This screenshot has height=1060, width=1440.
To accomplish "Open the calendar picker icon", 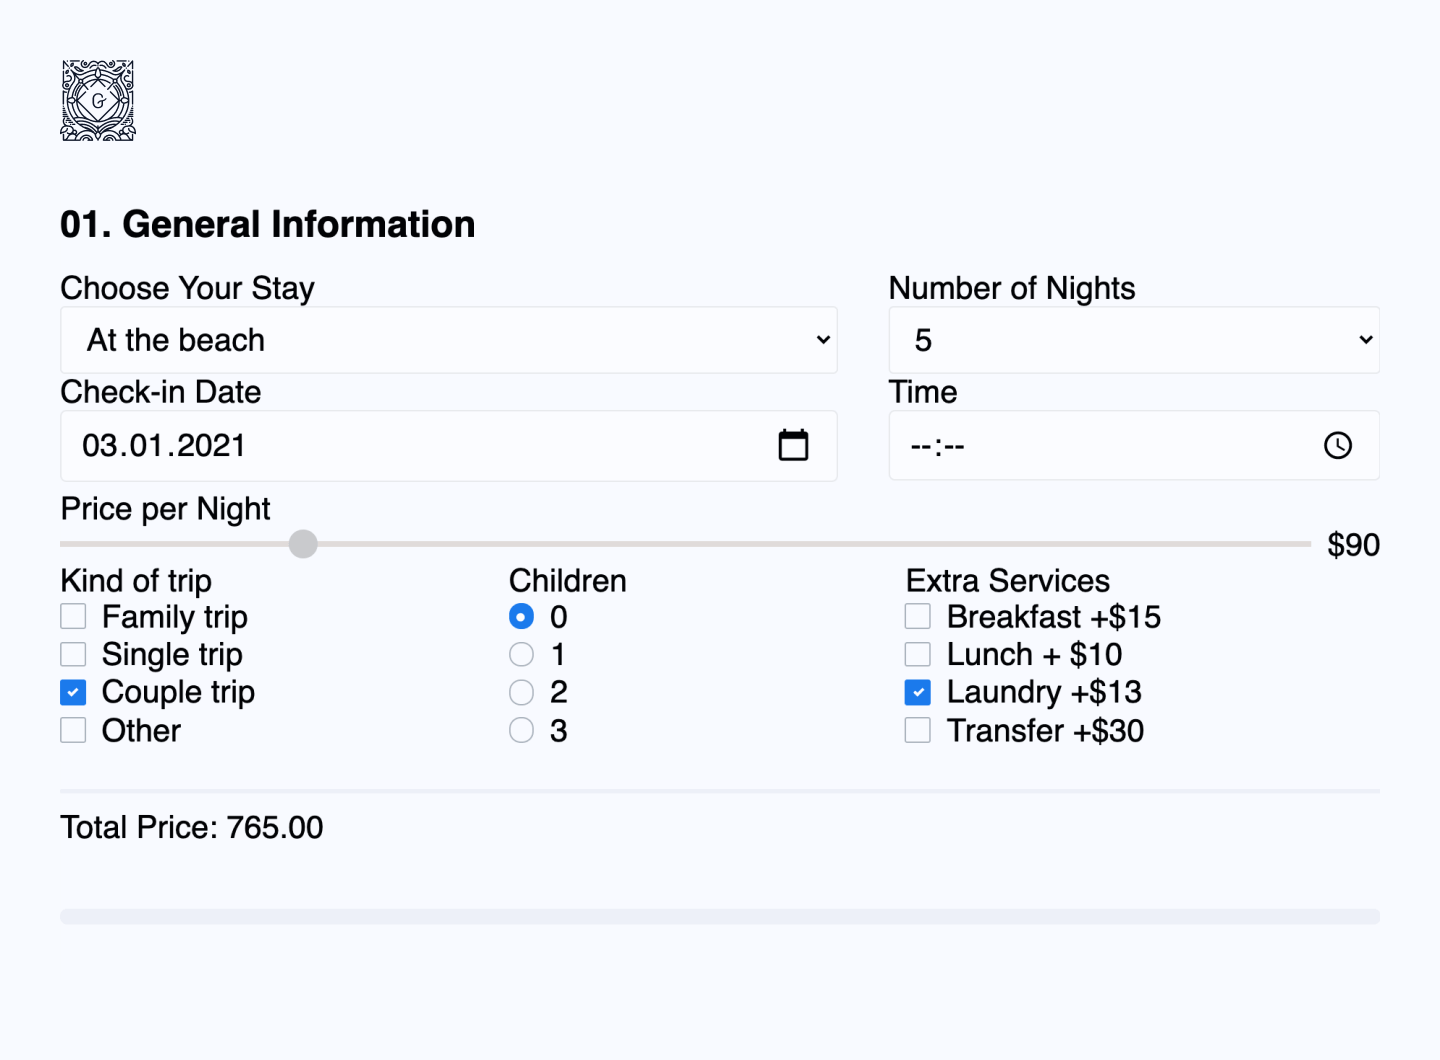I will click(793, 445).
